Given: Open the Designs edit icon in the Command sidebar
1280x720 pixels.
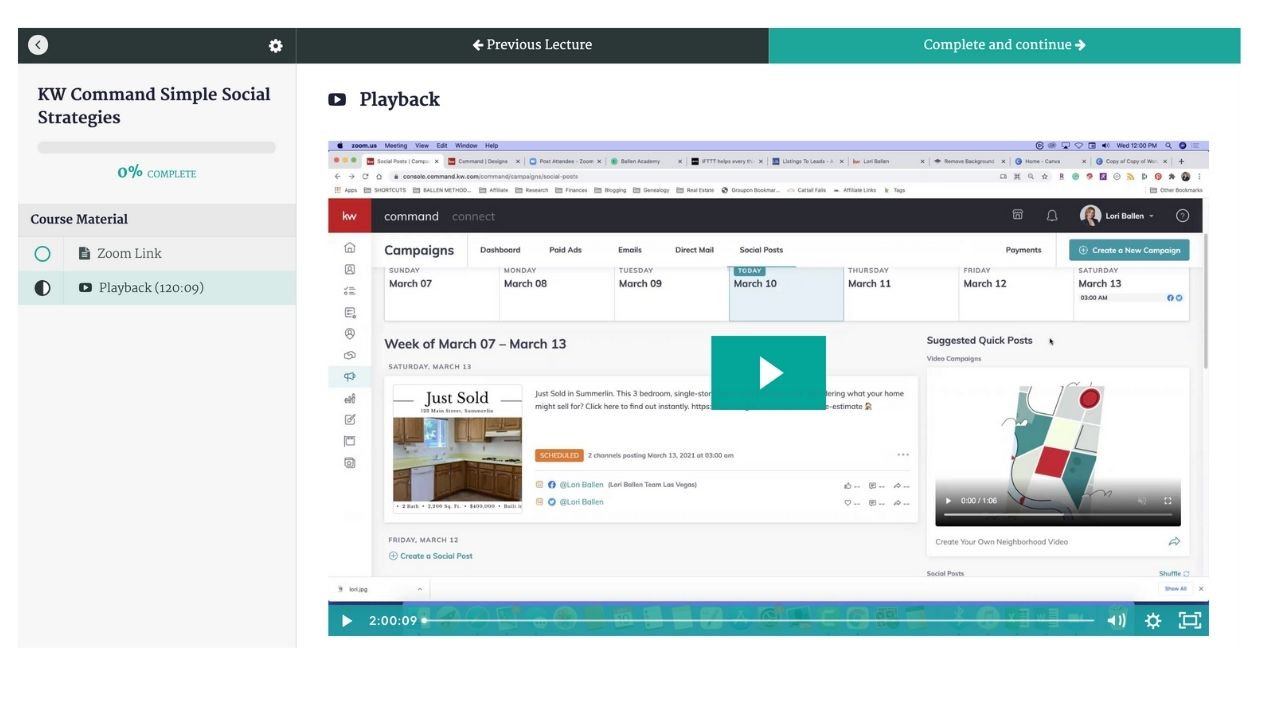Looking at the screenshot, I should tap(349, 420).
